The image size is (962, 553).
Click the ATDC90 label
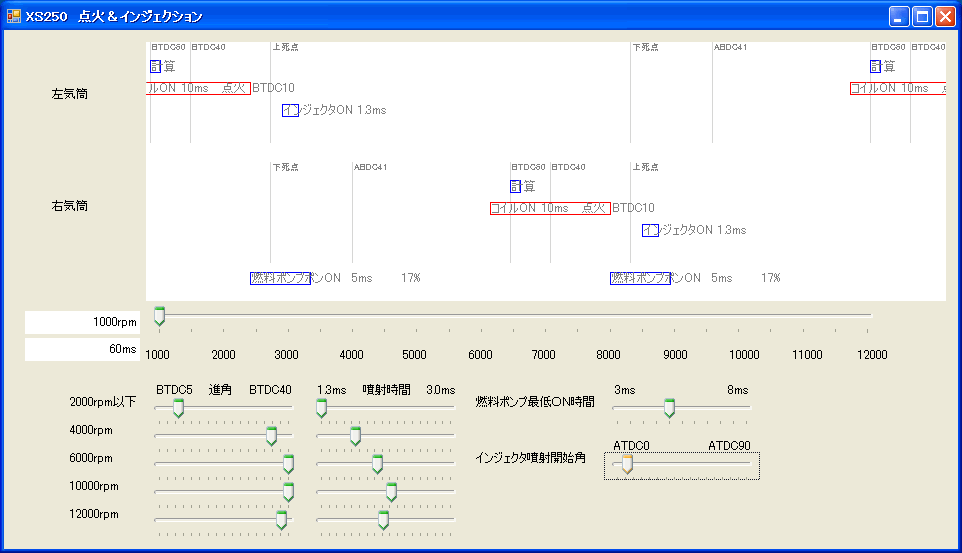pos(729,446)
